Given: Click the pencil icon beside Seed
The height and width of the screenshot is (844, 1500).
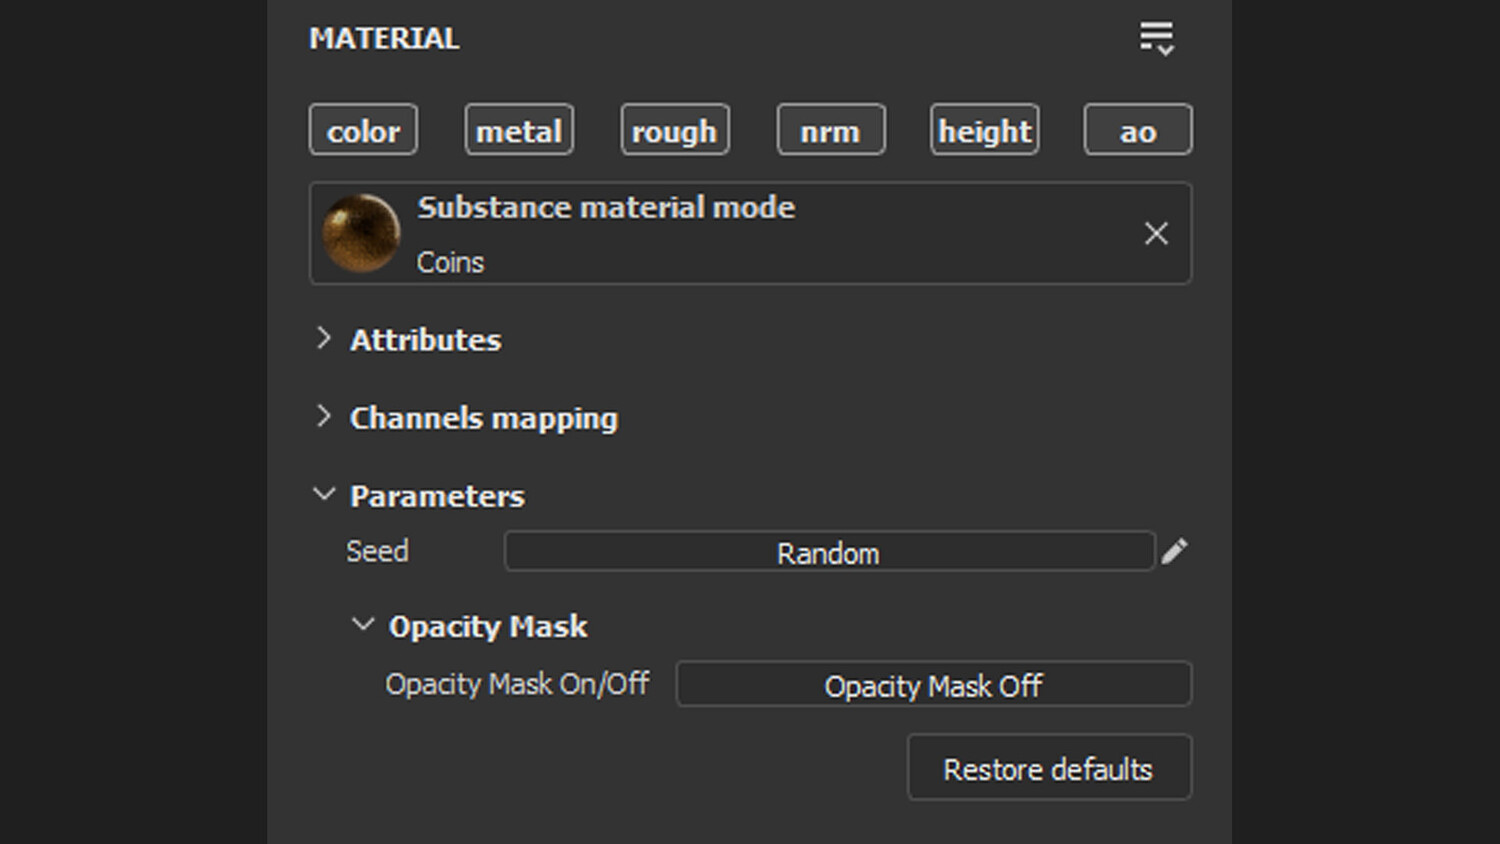Looking at the screenshot, I should pos(1175,551).
